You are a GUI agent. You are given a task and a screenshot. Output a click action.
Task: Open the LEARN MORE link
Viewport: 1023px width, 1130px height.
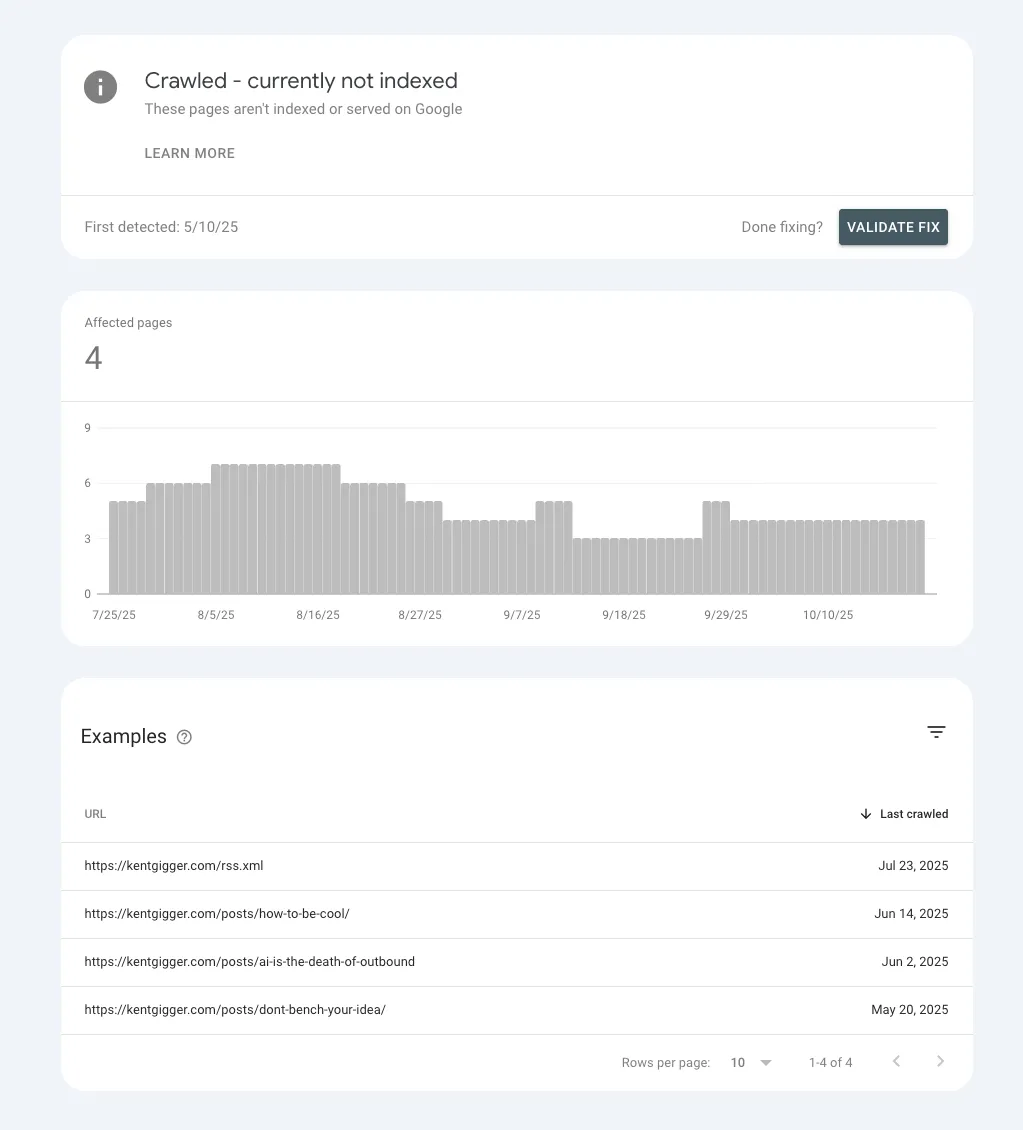point(189,153)
